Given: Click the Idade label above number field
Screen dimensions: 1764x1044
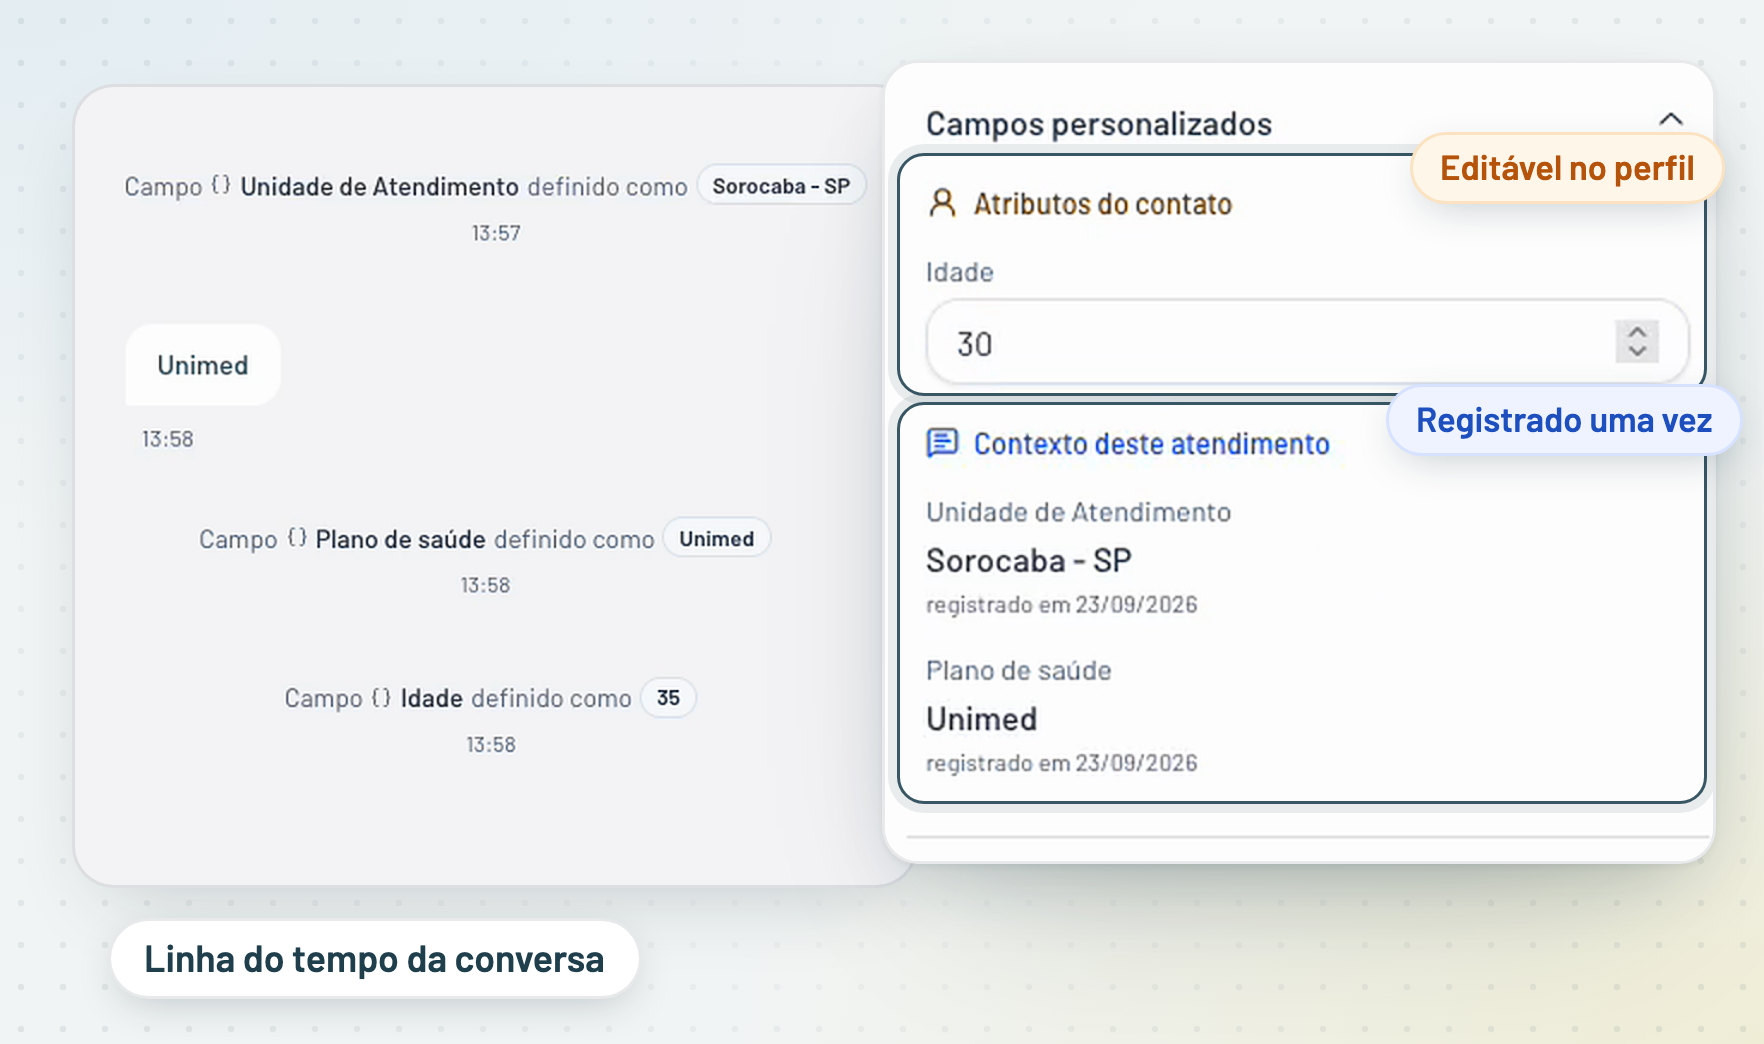Looking at the screenshot, I should pyautogui.click(x=960, y=272).
